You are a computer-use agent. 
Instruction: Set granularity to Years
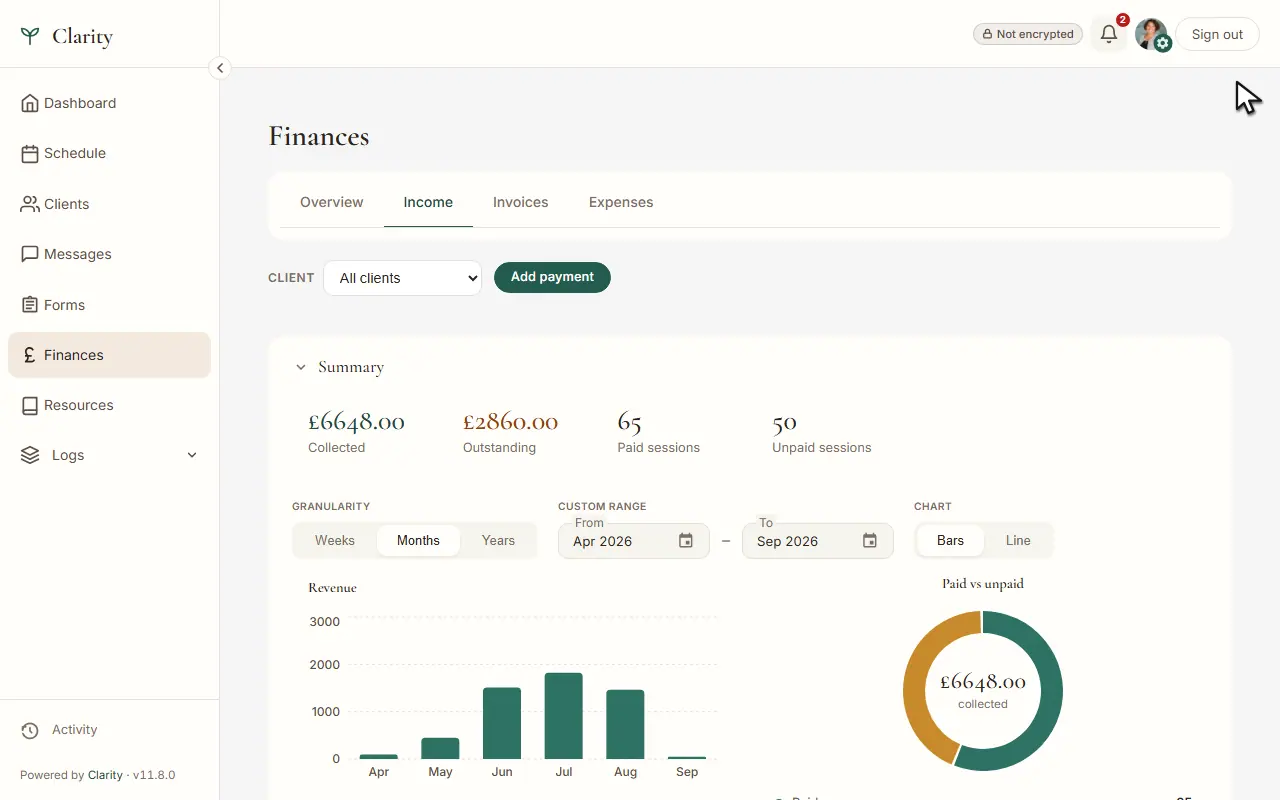pyautogui.click(x=498, y=541)
